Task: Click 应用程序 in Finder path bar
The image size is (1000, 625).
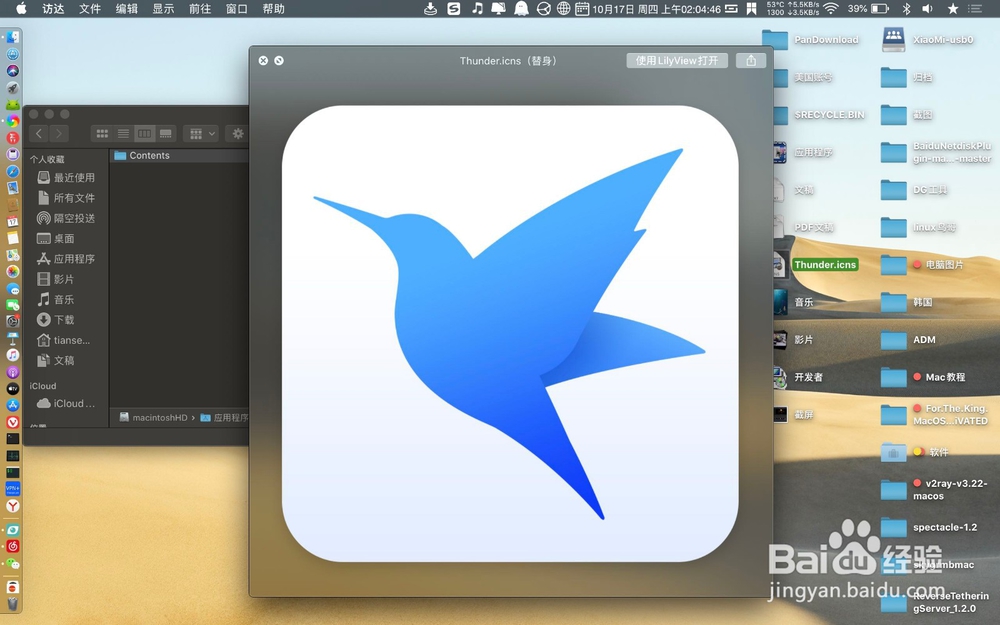Action: click(x=224, y=418)
